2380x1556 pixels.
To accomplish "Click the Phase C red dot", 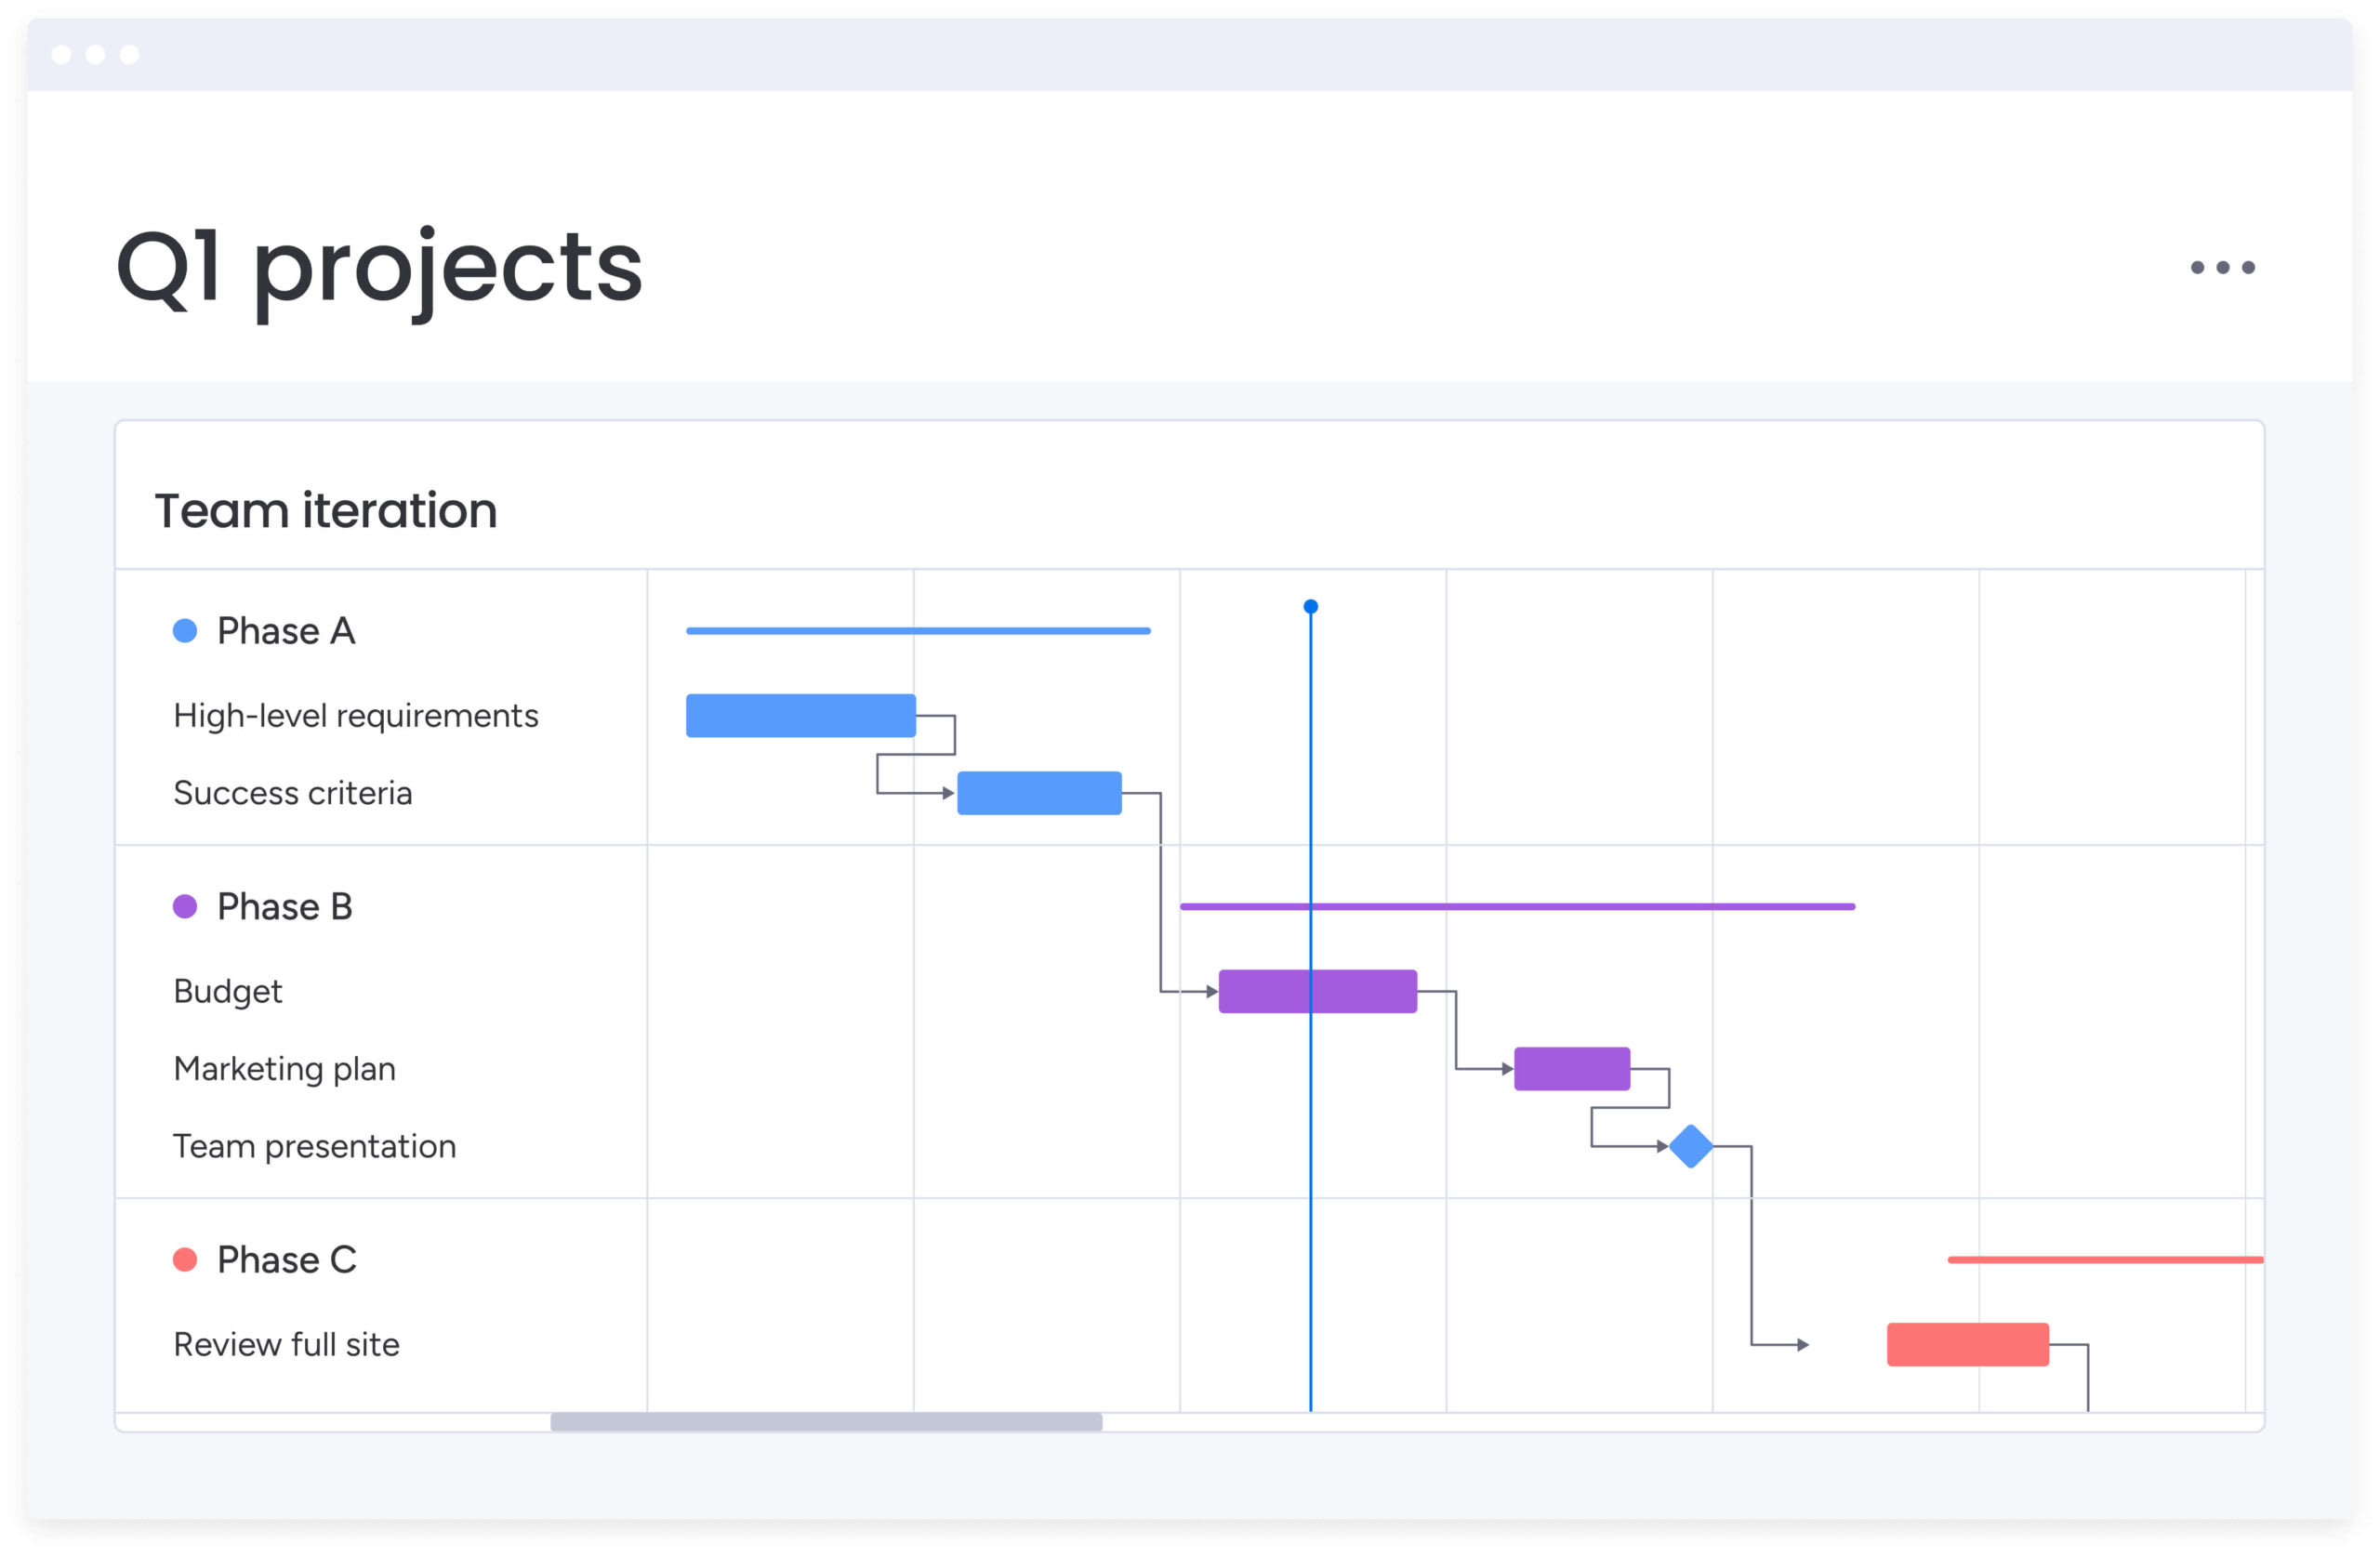I will click(x=185, y=1259).
